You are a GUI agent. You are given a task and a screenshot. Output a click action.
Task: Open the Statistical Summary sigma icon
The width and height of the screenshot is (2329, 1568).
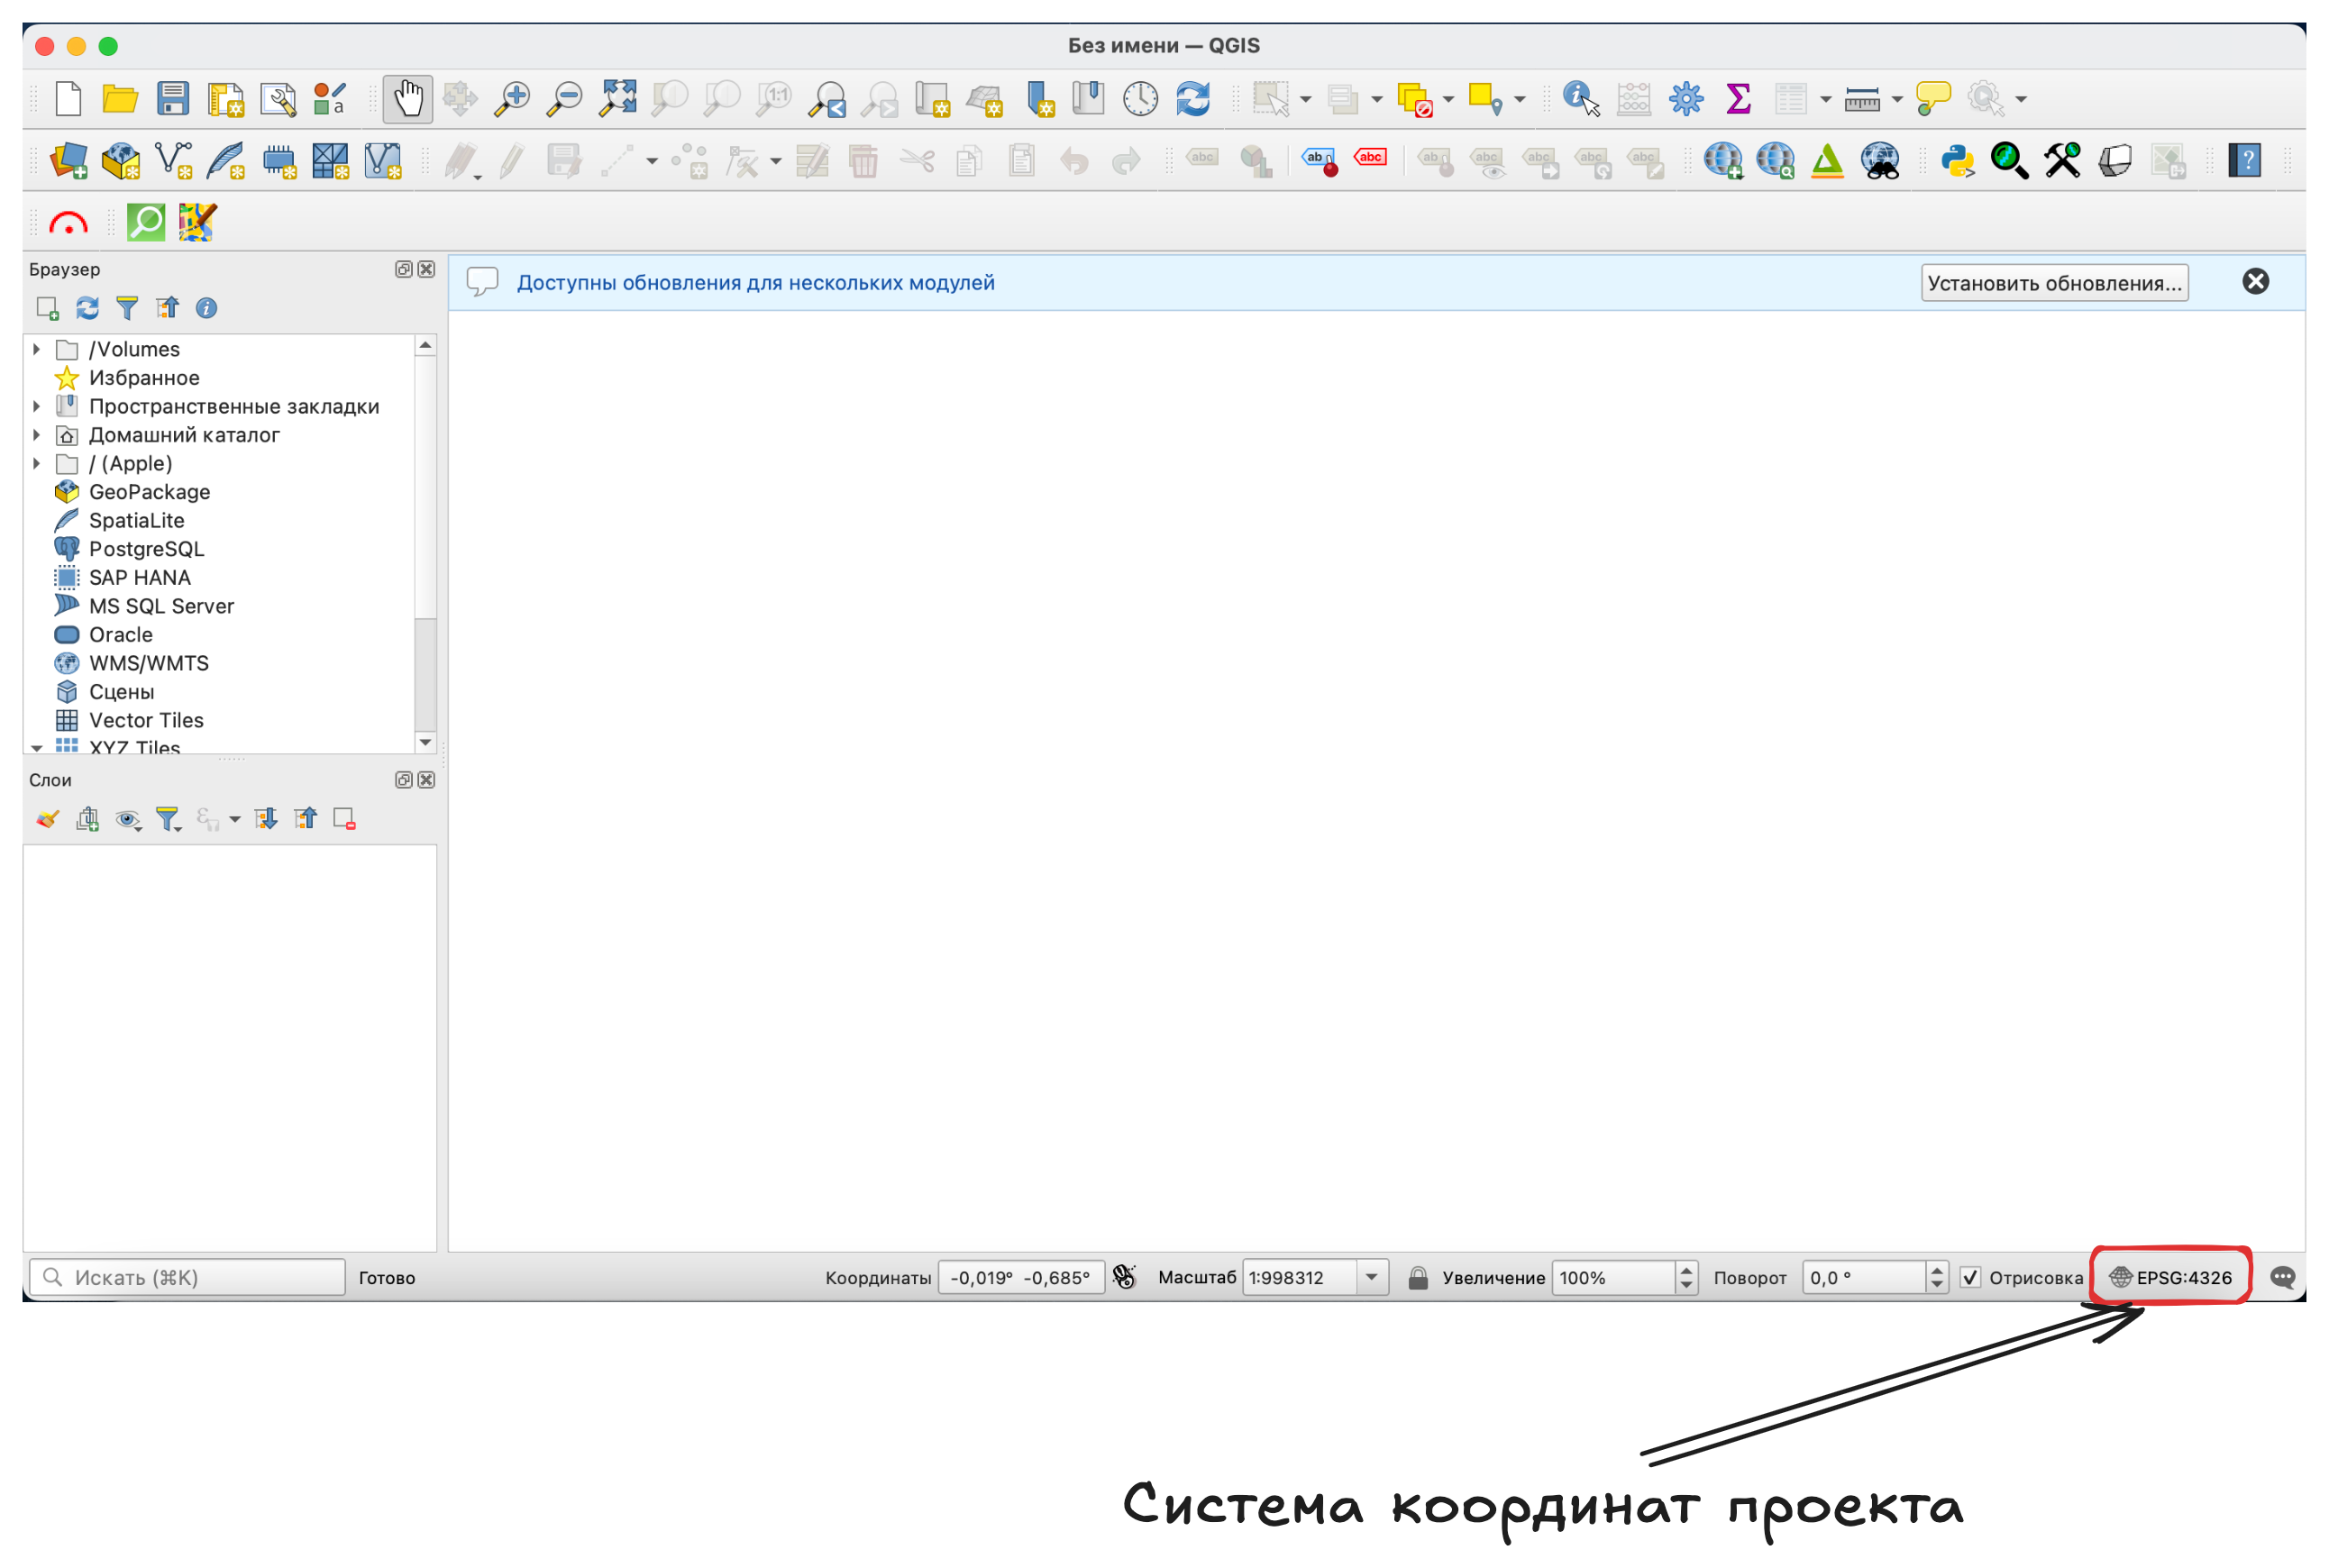coord(1738,98)
